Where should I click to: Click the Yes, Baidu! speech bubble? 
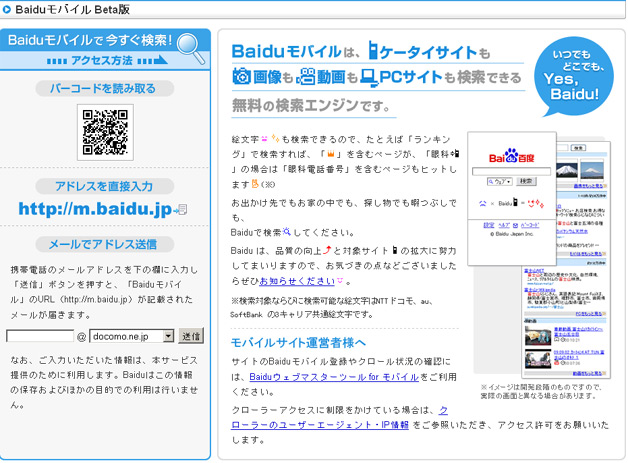click(x=569, y=77)
